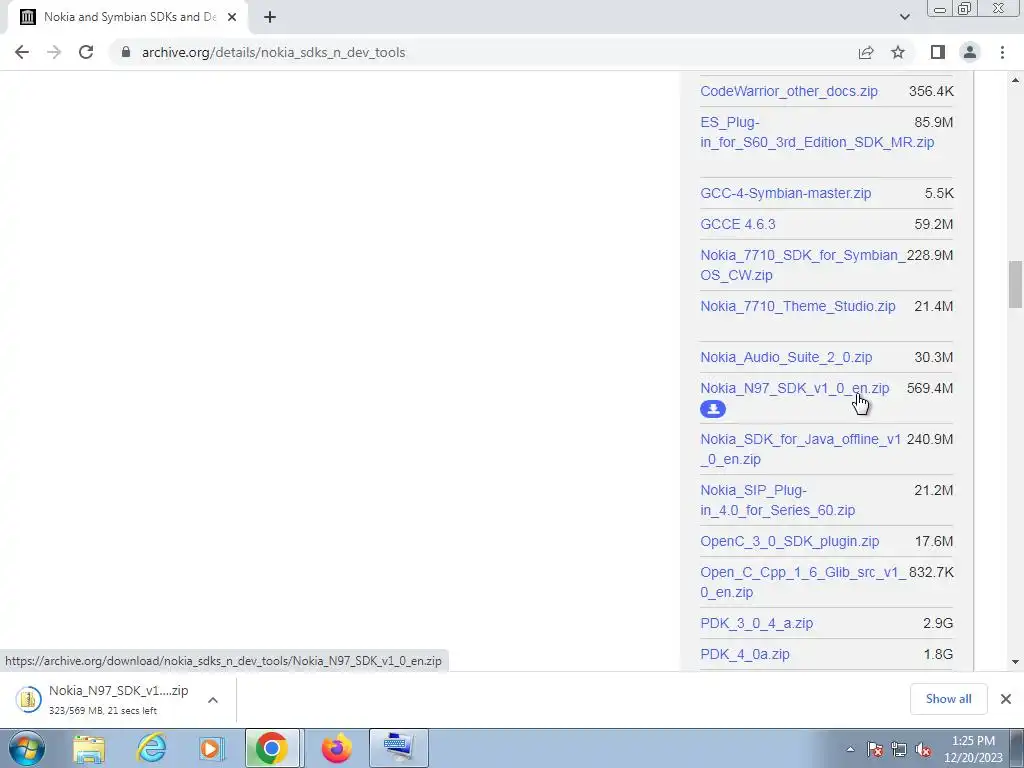The height and width of the screenshot is (768, 1024).
Task: Open the Chrome profile avatar menu
Action: tap(970, 52)
